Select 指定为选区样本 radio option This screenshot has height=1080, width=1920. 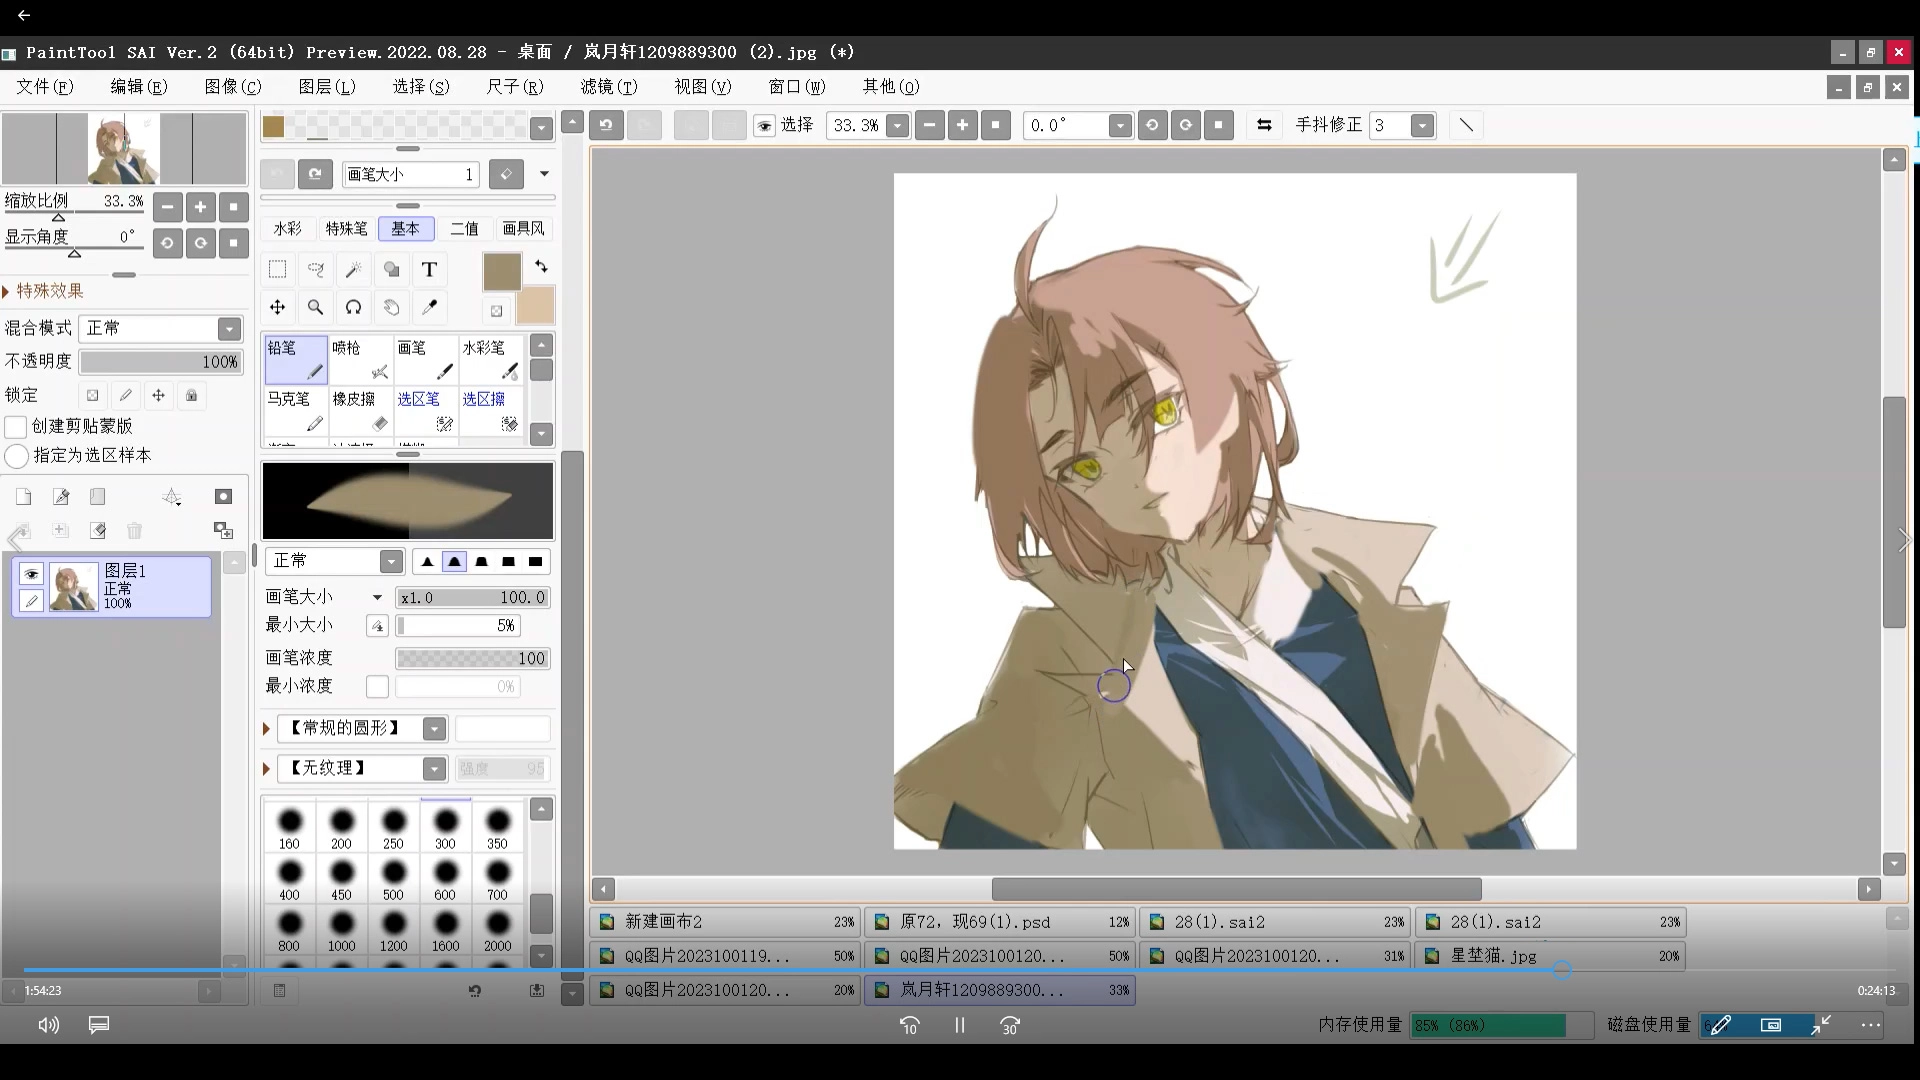16,456
